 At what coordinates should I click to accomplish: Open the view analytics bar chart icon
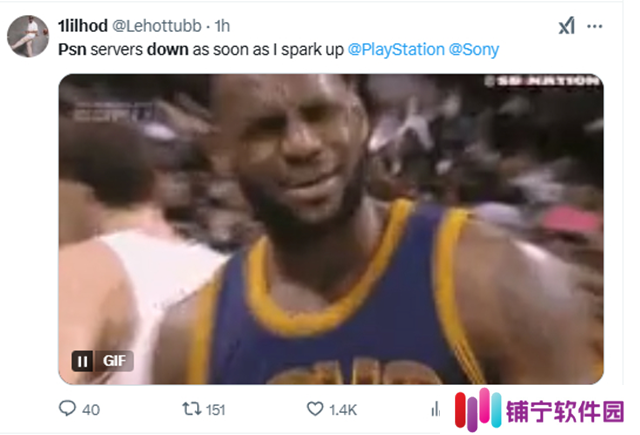pos(436,409)
